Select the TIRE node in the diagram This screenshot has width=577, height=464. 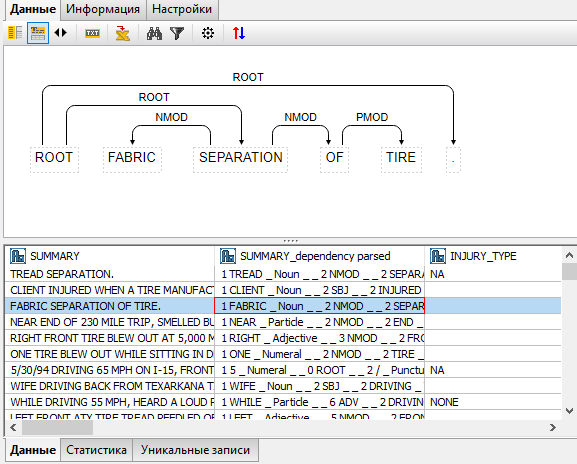pyautogui.click(x=401, y=159)
